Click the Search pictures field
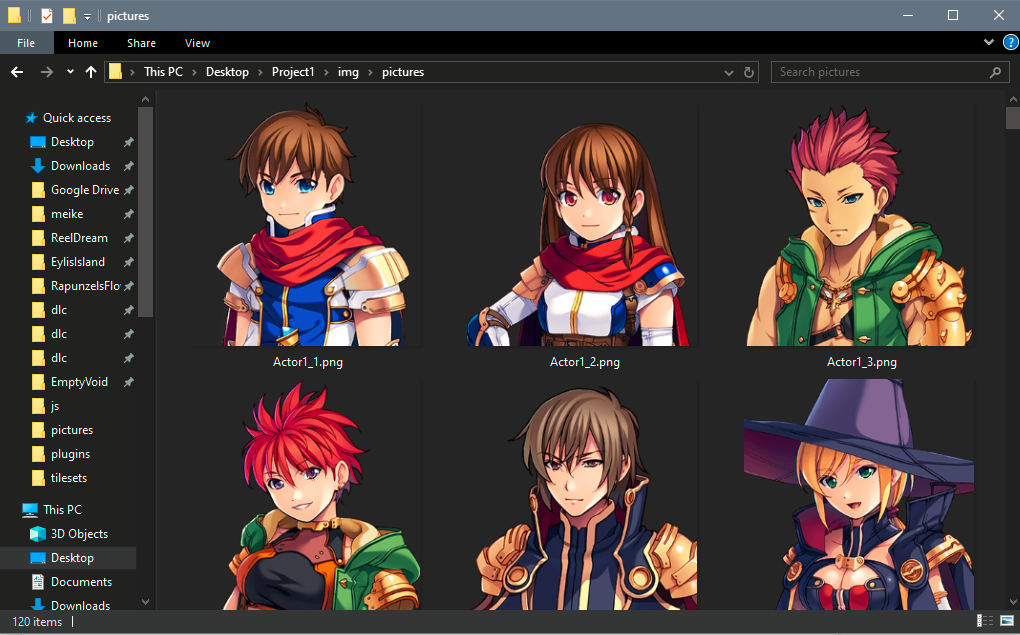1020x635 pixels. pyautogui.click(x=889, y=72)
